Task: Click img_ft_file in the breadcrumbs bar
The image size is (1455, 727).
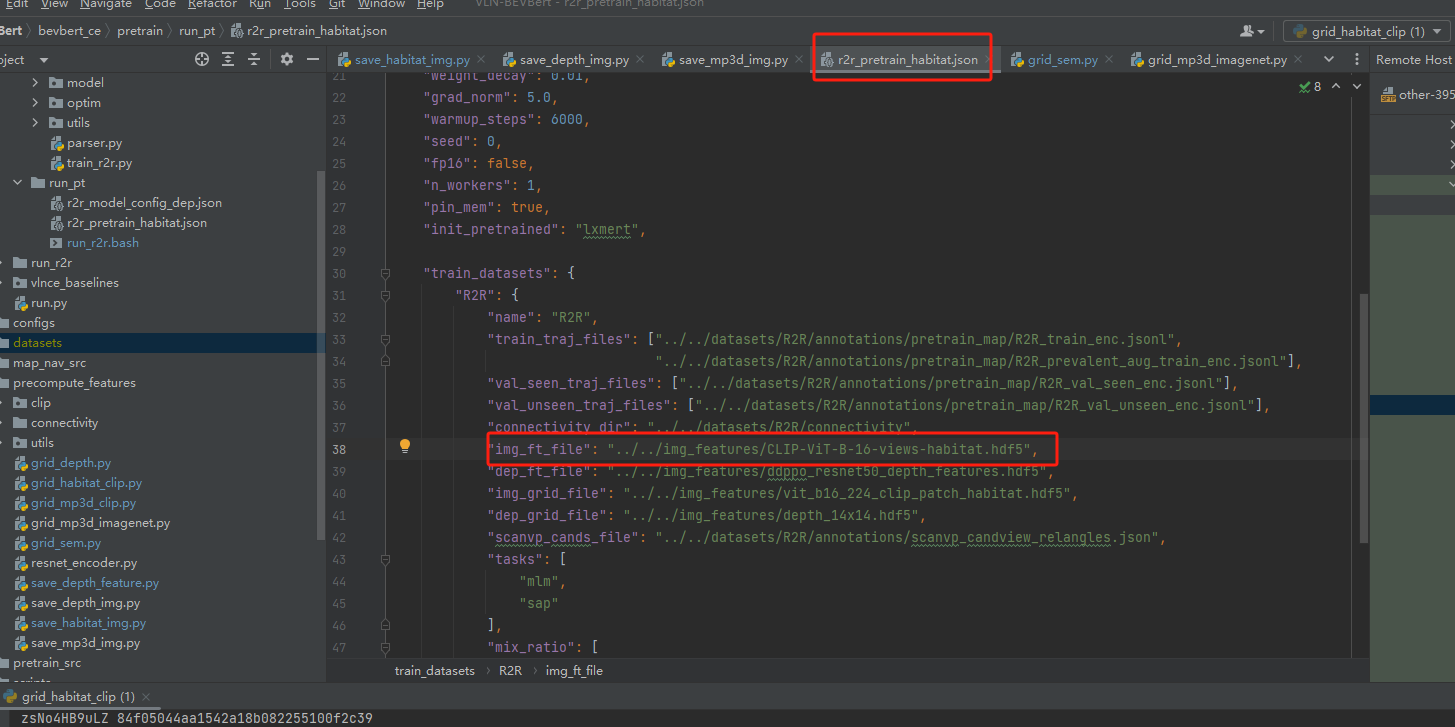Action: point(574,670)
